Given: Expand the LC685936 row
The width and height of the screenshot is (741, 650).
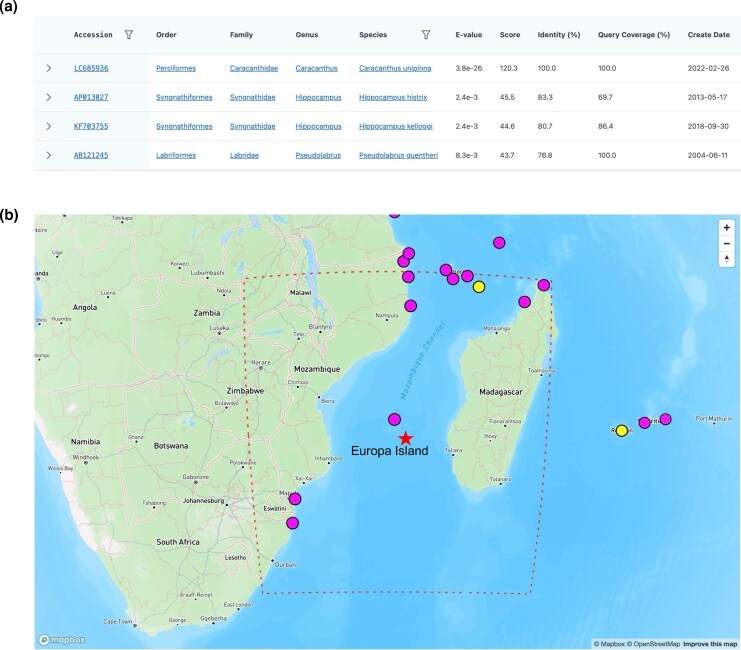Looking at the screenshot, I should pyautogui.click(x=49, y=68).
